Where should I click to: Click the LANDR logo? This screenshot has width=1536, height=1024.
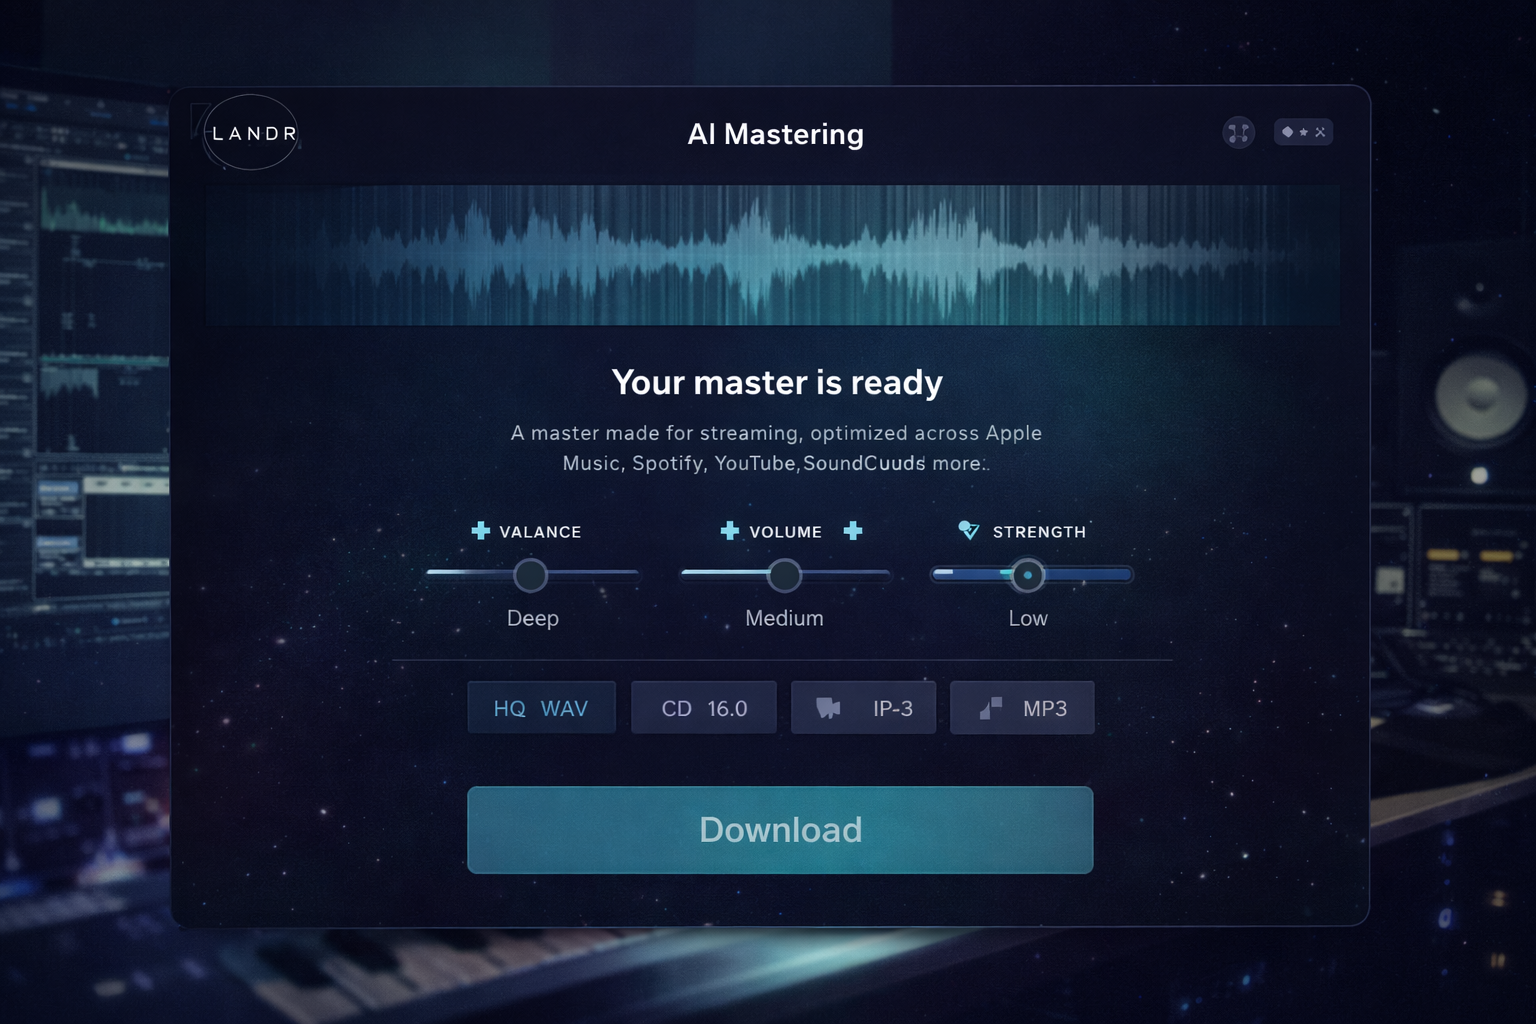(x=251, y=133)
